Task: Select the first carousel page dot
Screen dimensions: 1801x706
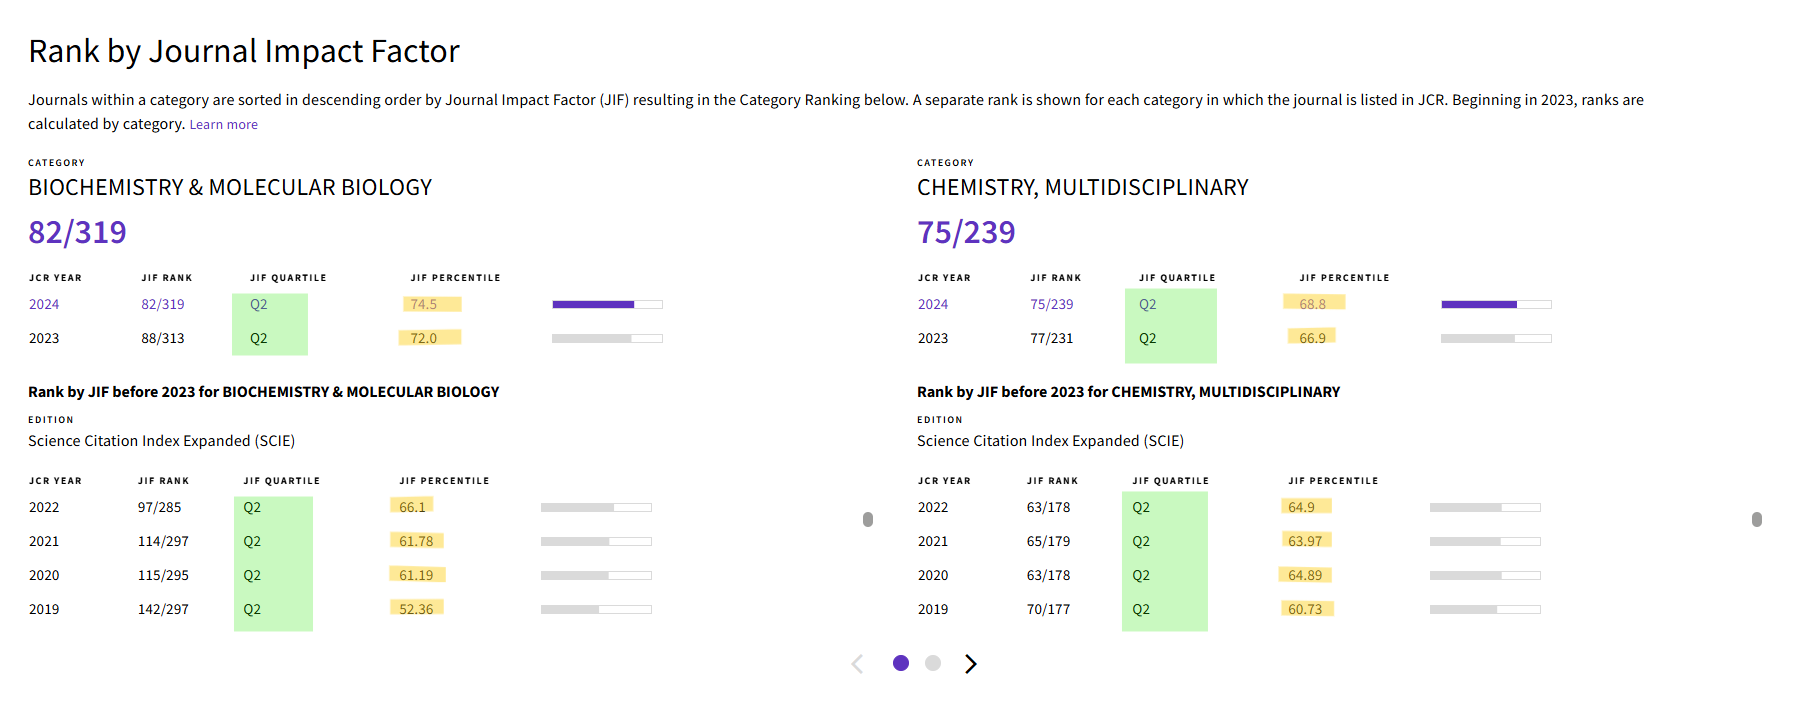Action: [901, 663]
